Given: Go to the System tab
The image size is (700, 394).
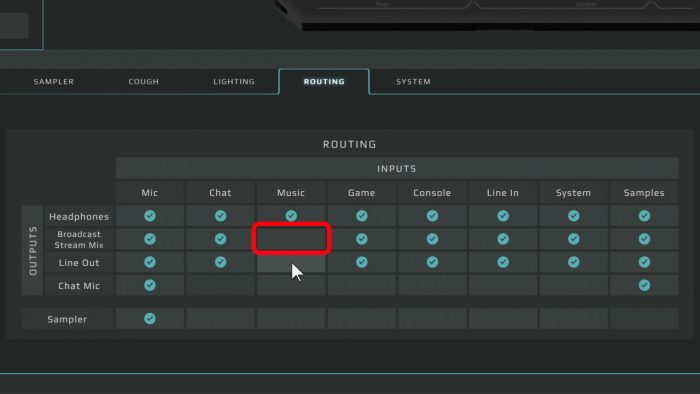Looking at the screenshot, I should coord(413,82).
